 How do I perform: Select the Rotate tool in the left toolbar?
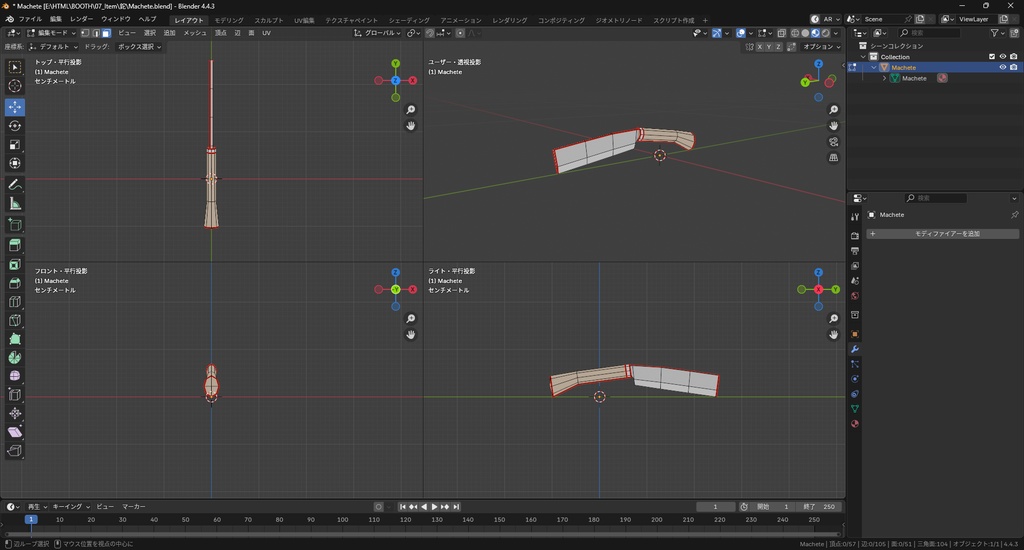14,125
